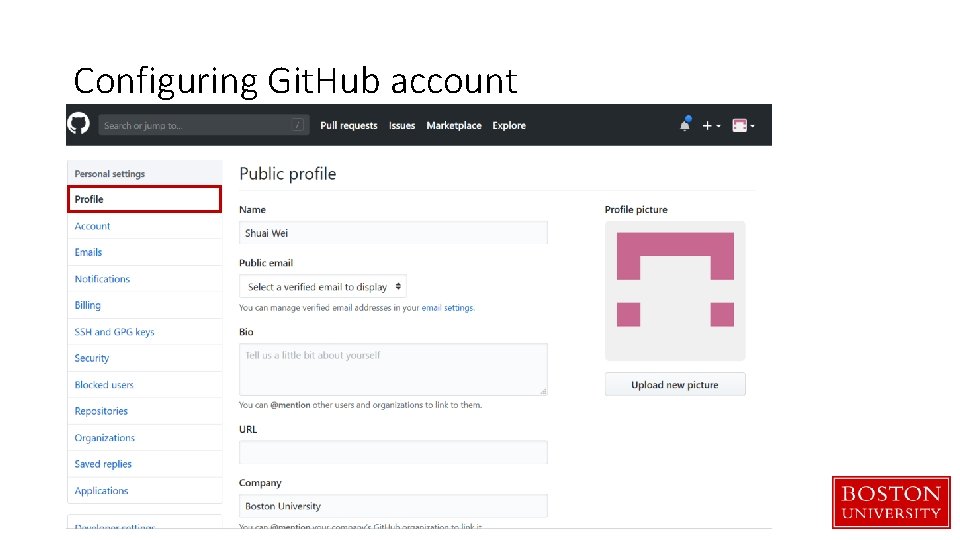
Task: Navigate to Explore
Action: point(509,126)
